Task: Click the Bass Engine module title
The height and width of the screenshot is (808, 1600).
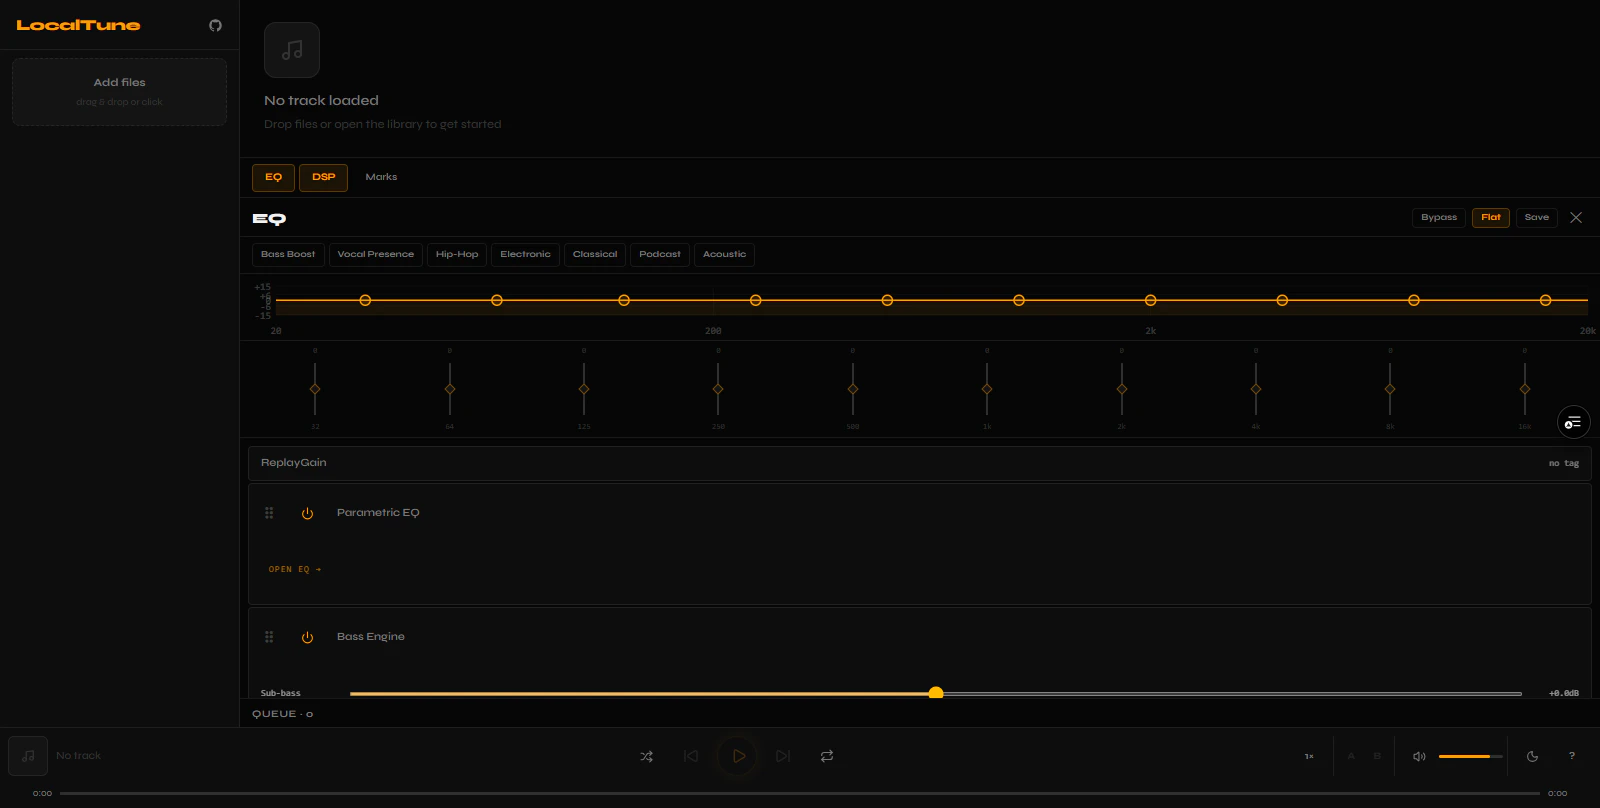Action: [x=371, y=637]
